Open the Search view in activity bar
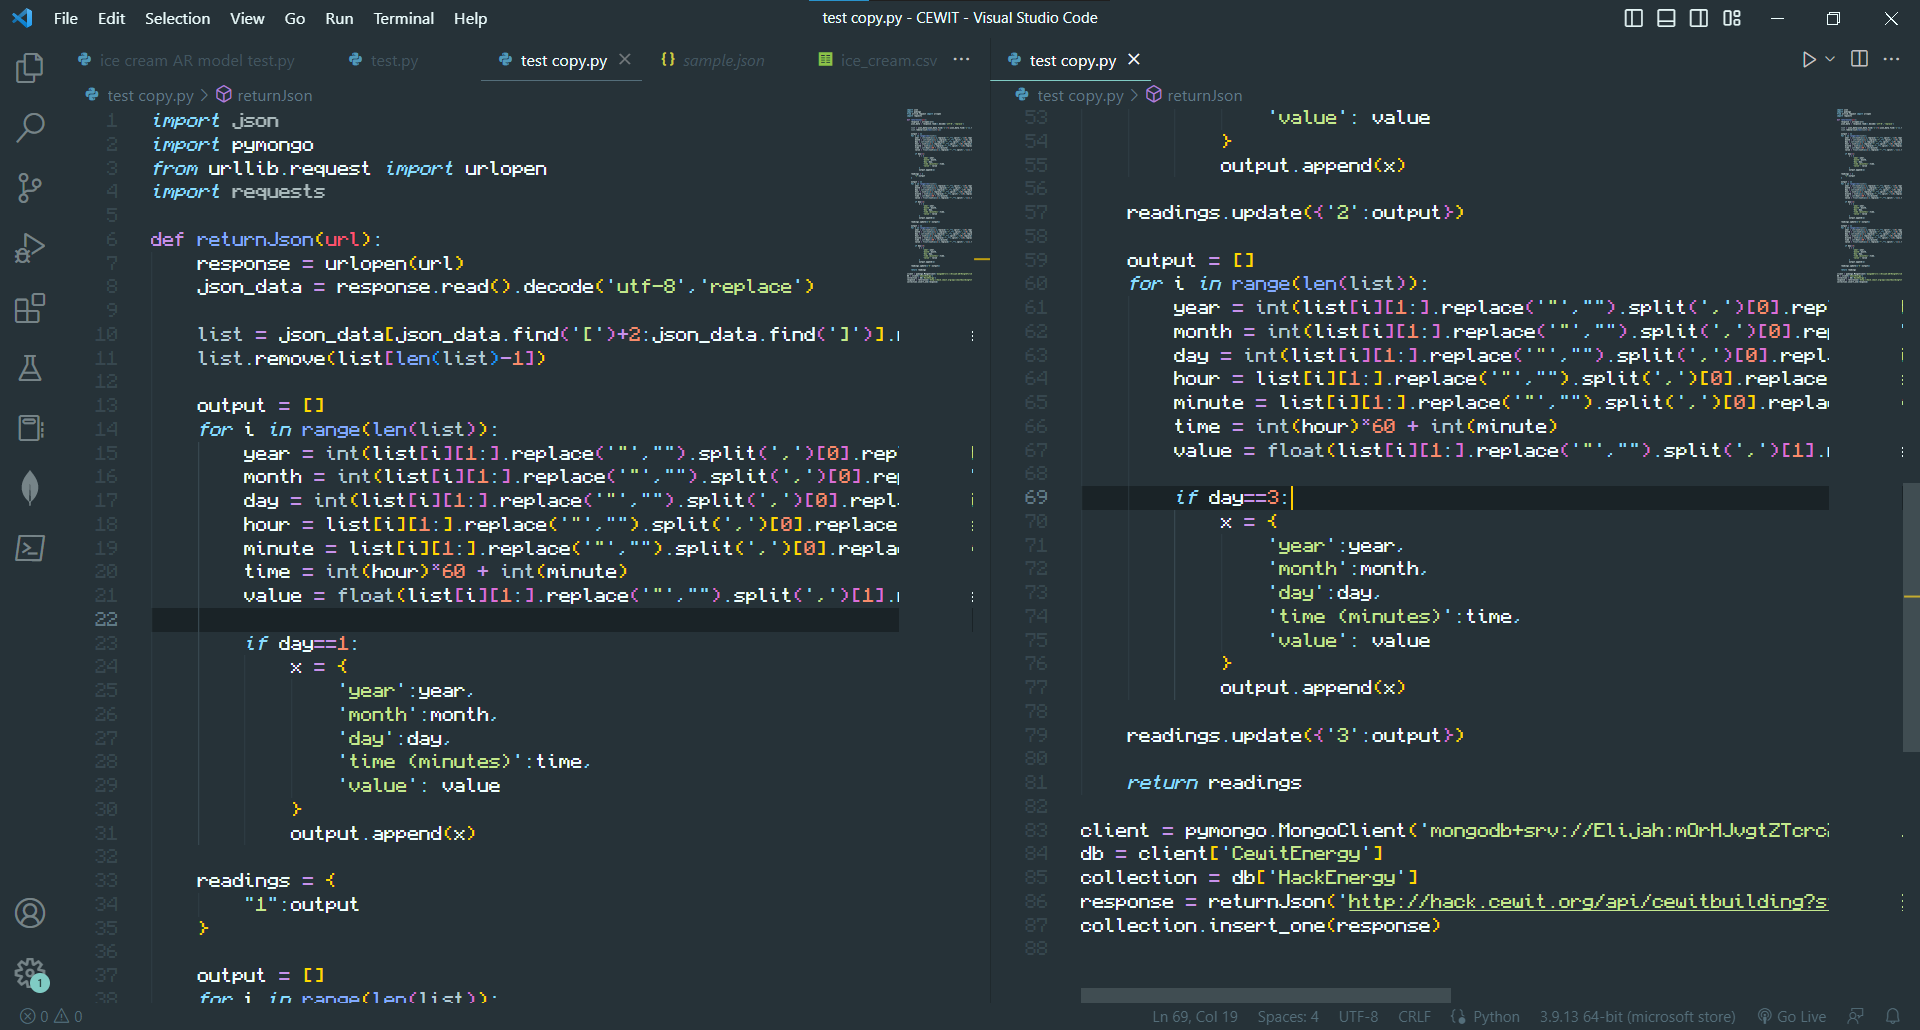 pos(30,128)
